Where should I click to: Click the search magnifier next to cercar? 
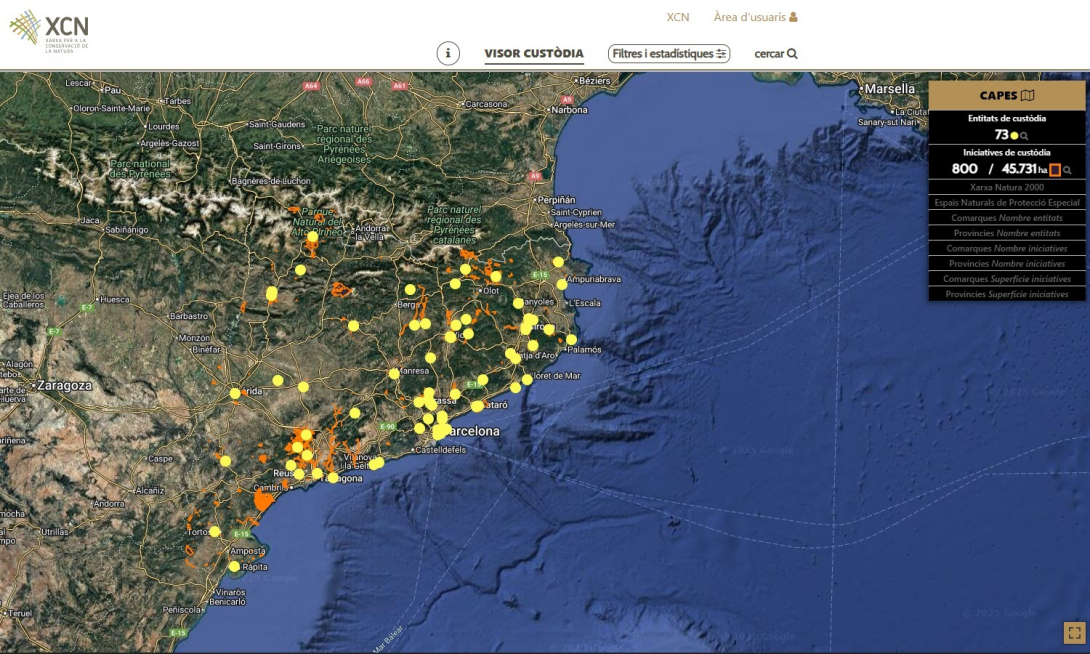792,54
